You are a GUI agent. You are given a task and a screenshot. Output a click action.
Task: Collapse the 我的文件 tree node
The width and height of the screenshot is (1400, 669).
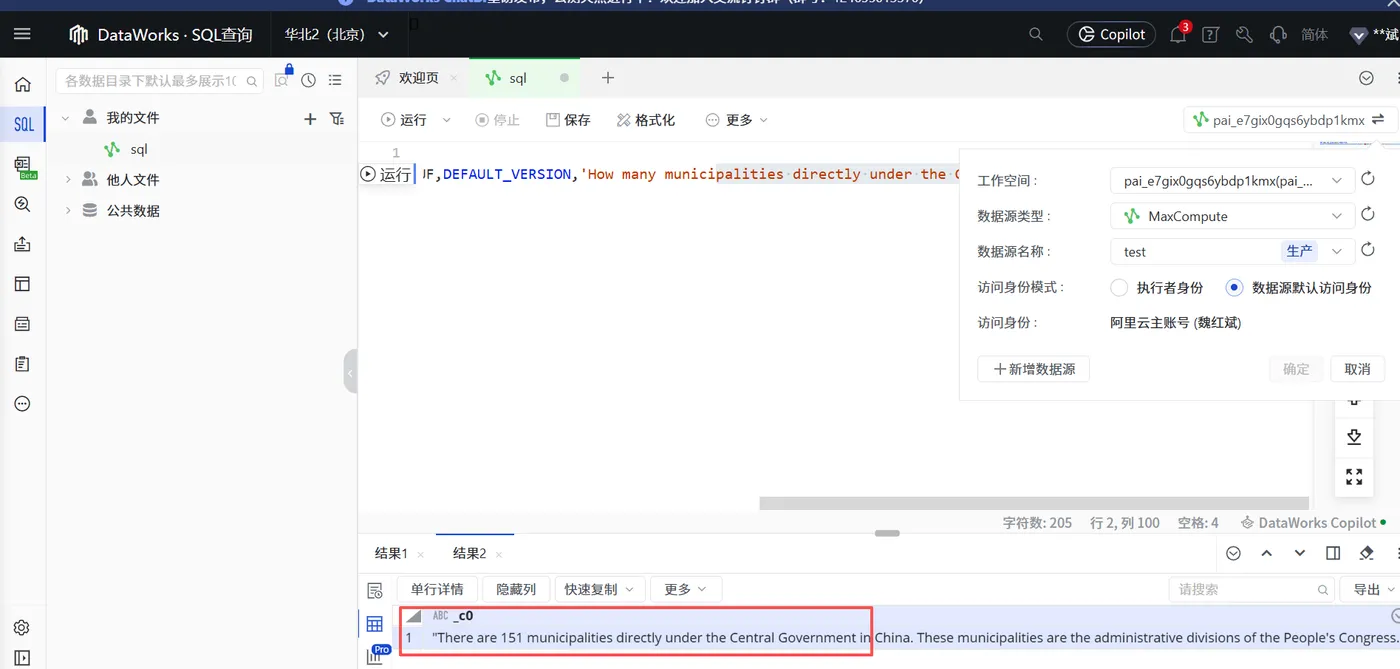pos(66,118)
